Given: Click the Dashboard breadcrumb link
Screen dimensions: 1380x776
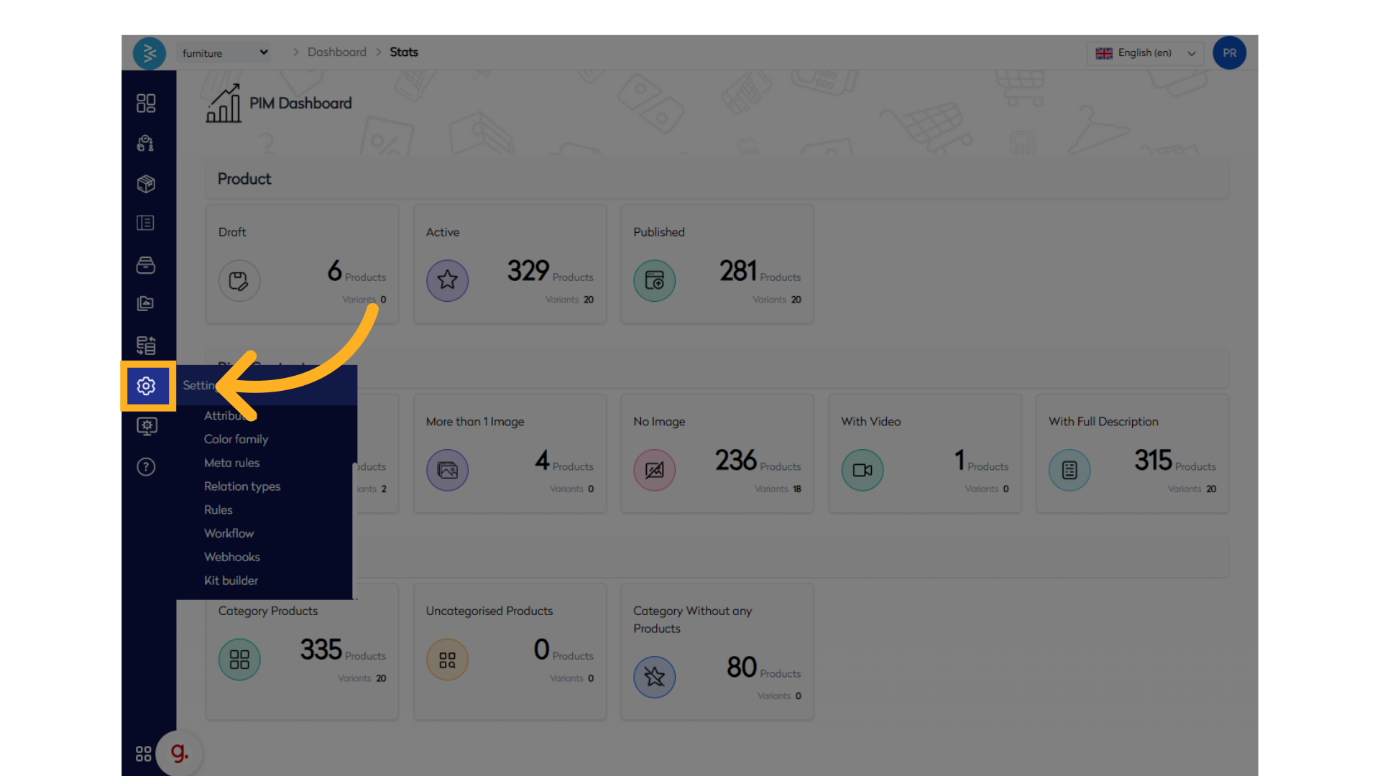Looking at the screenshot, I should [337, 52].
